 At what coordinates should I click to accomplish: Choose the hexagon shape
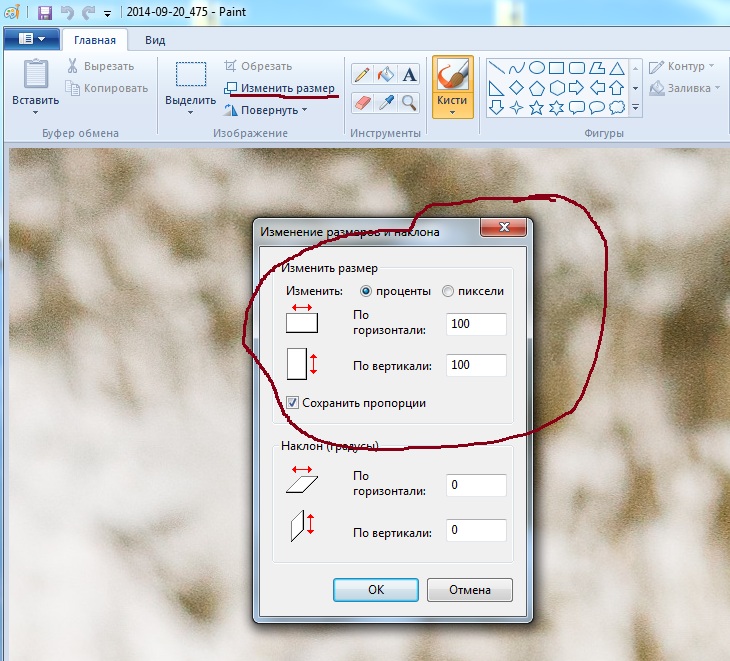[x=557, y=88]
